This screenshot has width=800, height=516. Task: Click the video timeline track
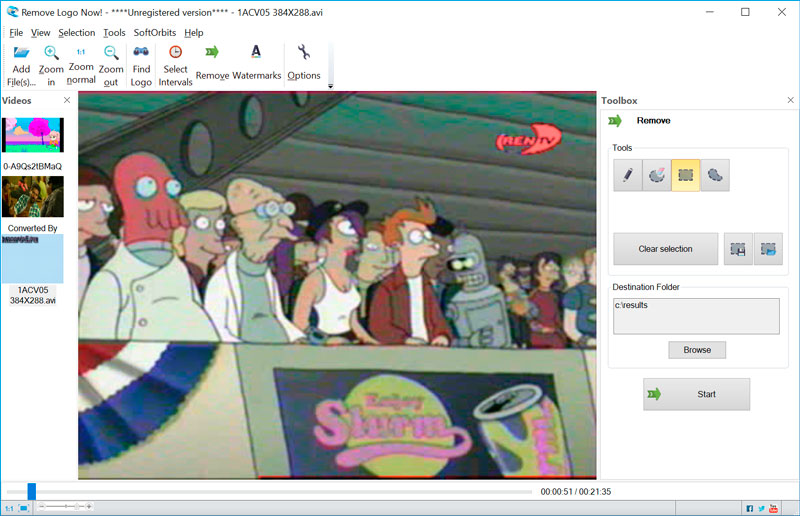tap(269, 492)
